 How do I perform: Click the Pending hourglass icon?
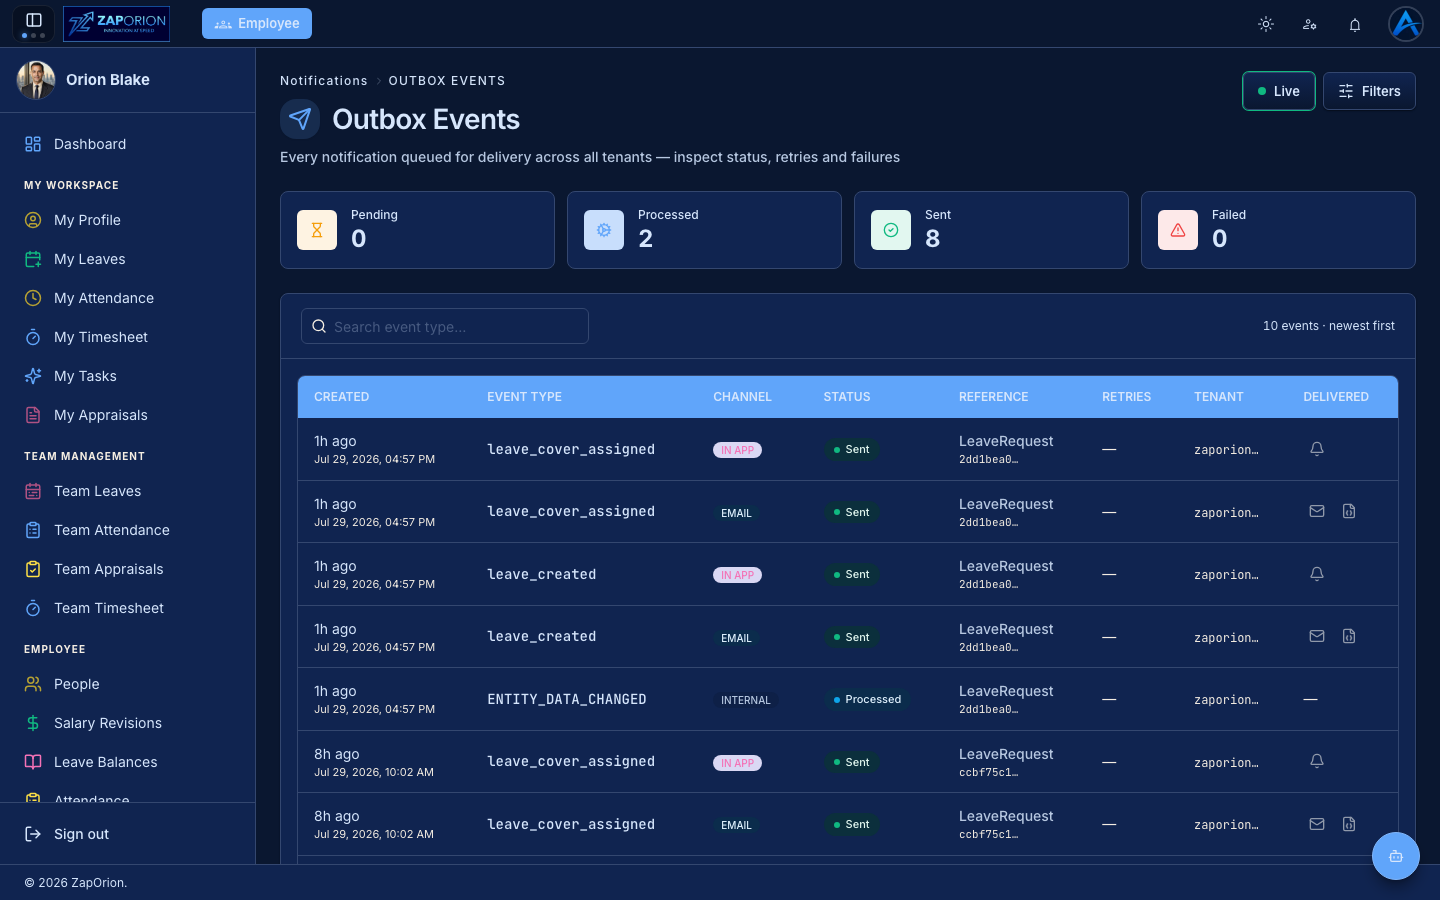click(x=317, y=230)
